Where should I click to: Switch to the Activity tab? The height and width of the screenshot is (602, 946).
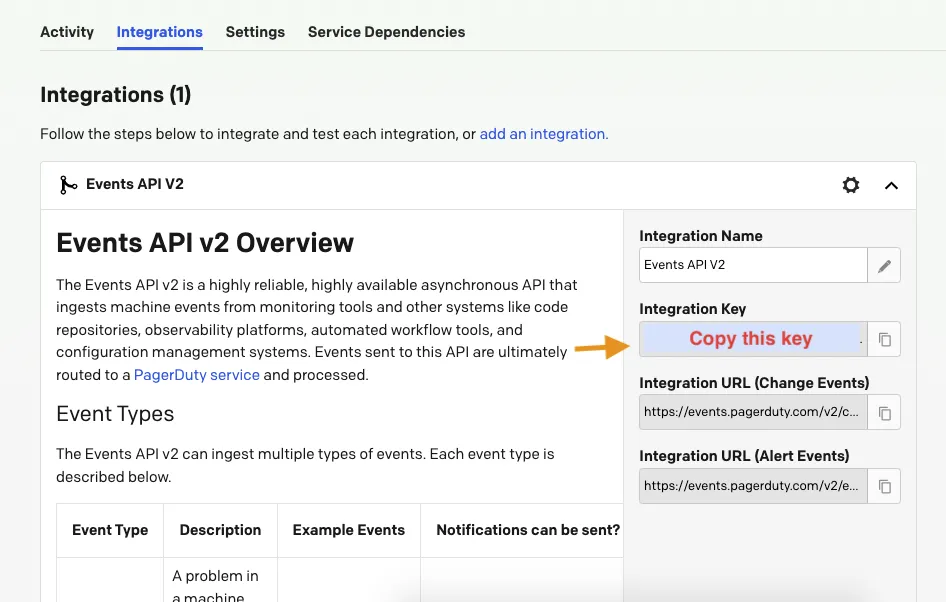(67, 32)
